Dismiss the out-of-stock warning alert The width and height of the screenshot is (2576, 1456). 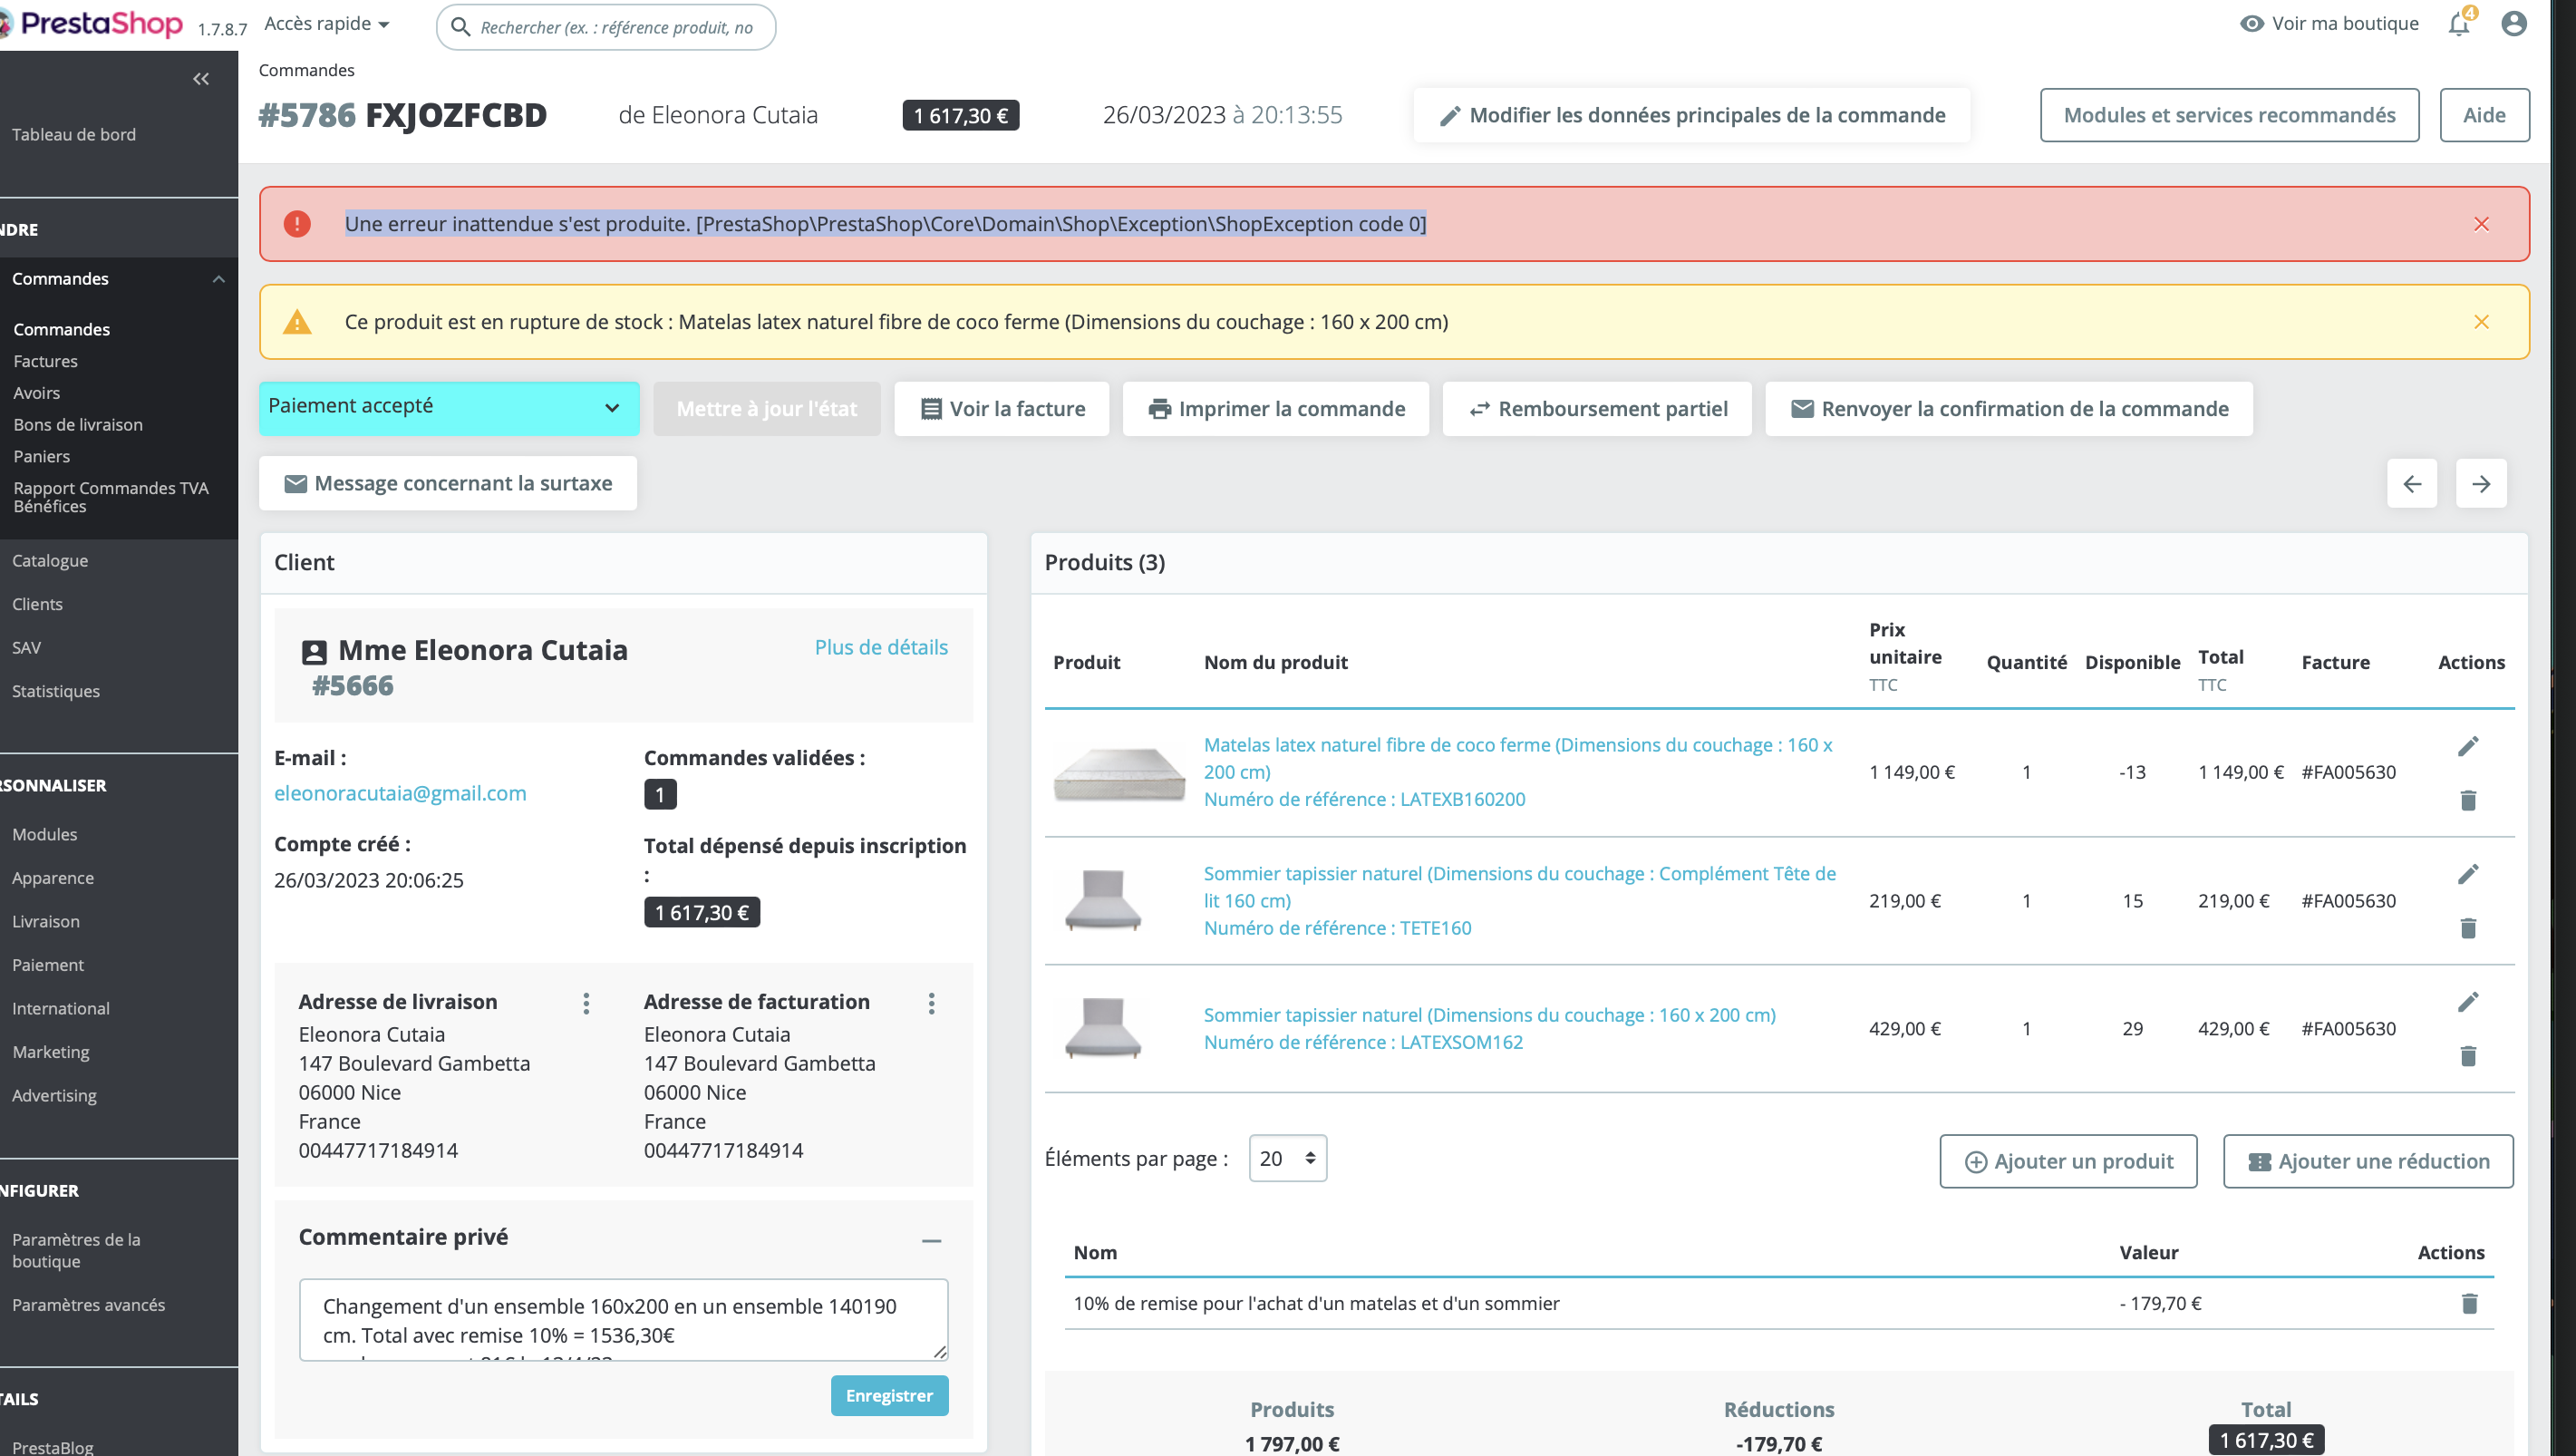(2481, 322)
